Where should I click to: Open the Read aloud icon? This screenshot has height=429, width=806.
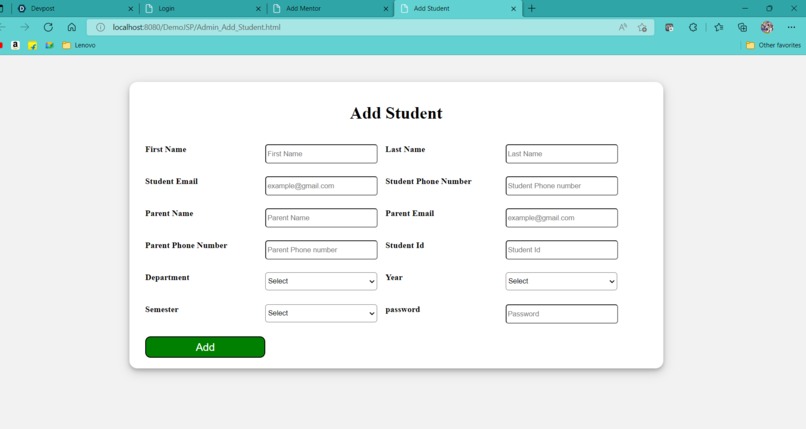622,27
